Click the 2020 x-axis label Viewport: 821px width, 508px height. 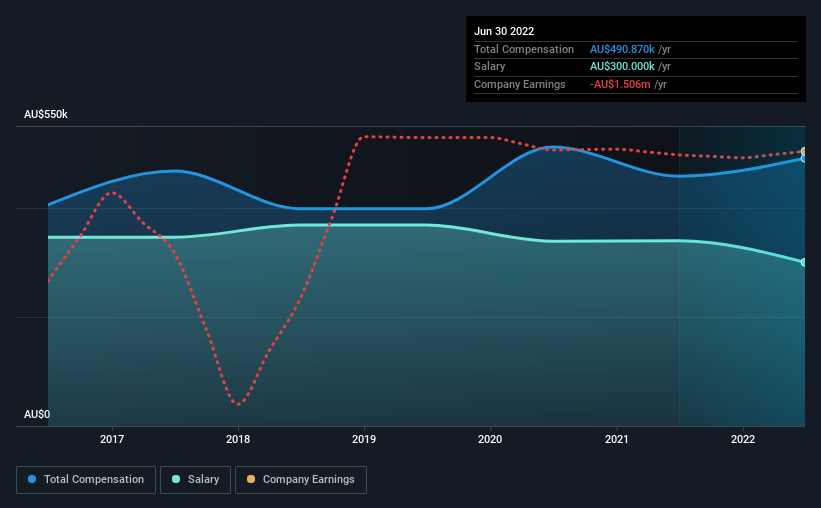pyautogui.click(x=490, y=439)
